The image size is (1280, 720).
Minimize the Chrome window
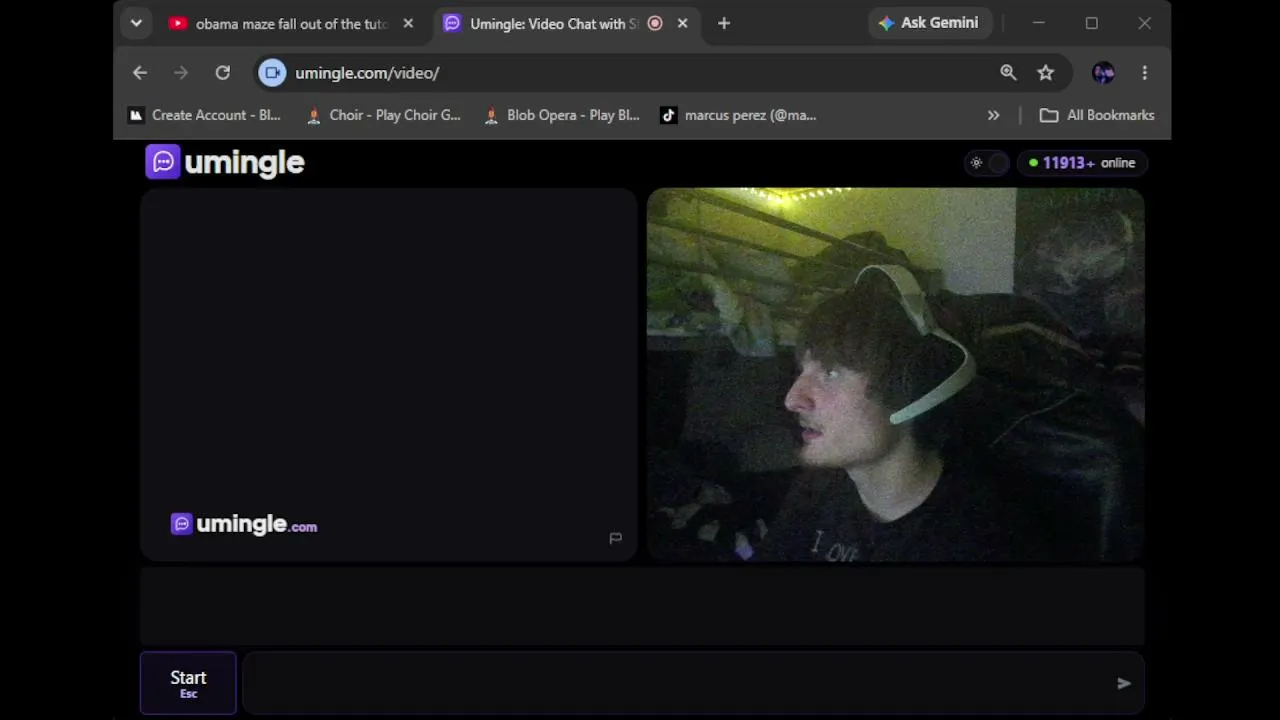(1038, 23)
